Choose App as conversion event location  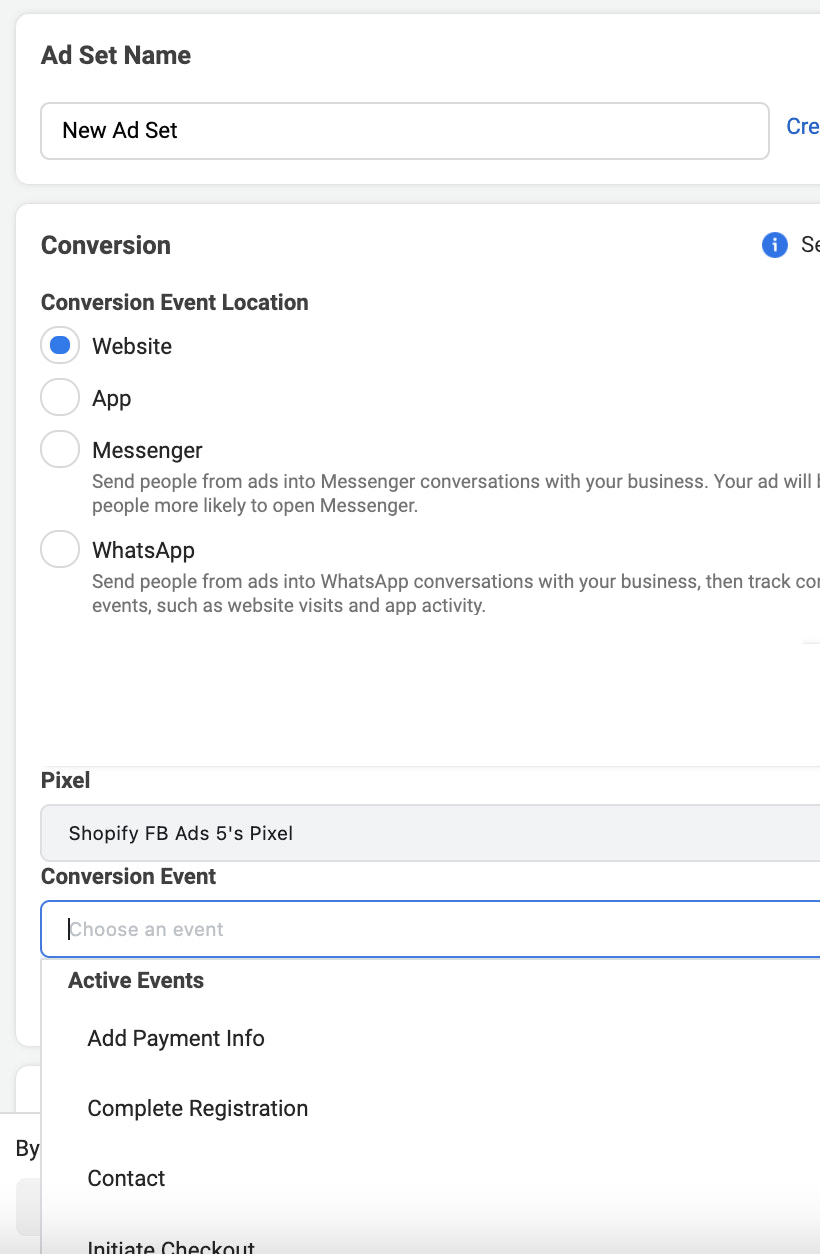(x=60, y=397)
